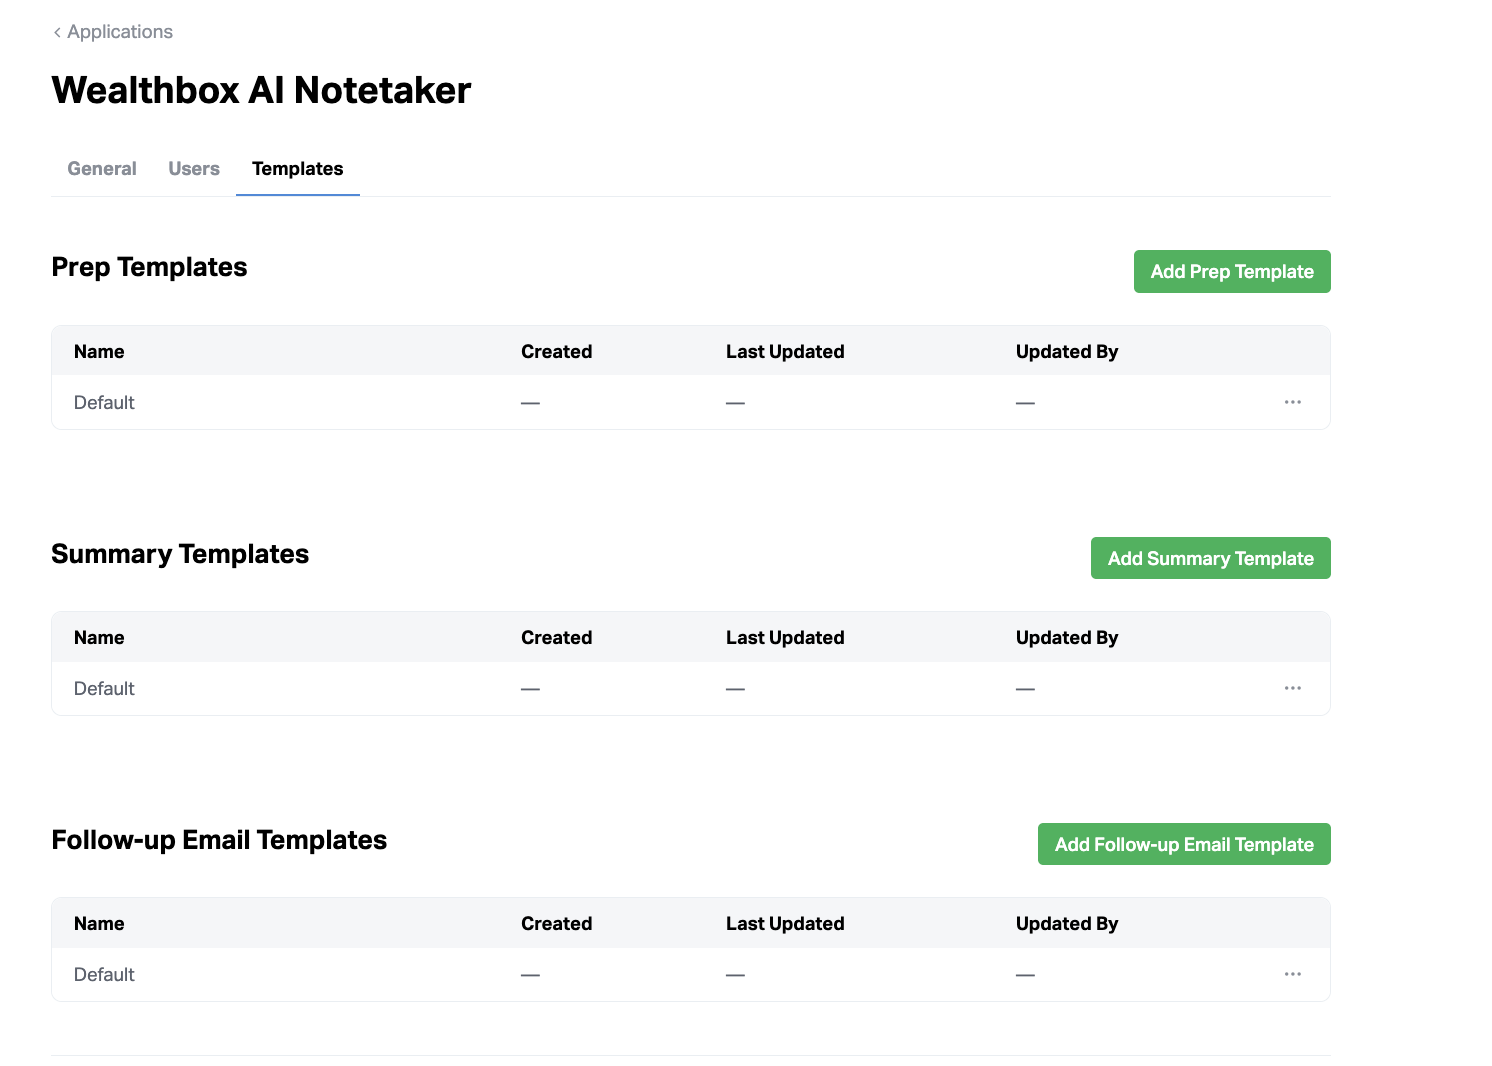
Task: Open the Default summary template
Action: [103, 688]
